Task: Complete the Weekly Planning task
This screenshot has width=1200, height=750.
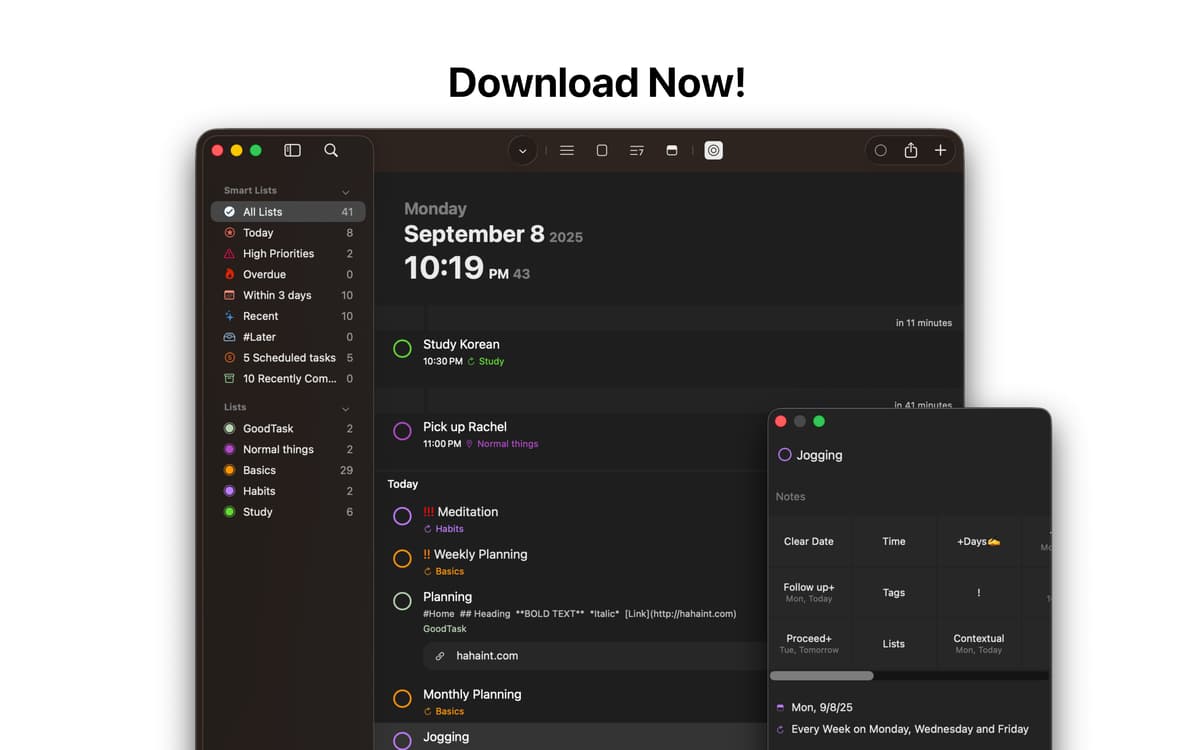Action: (402, 559)
